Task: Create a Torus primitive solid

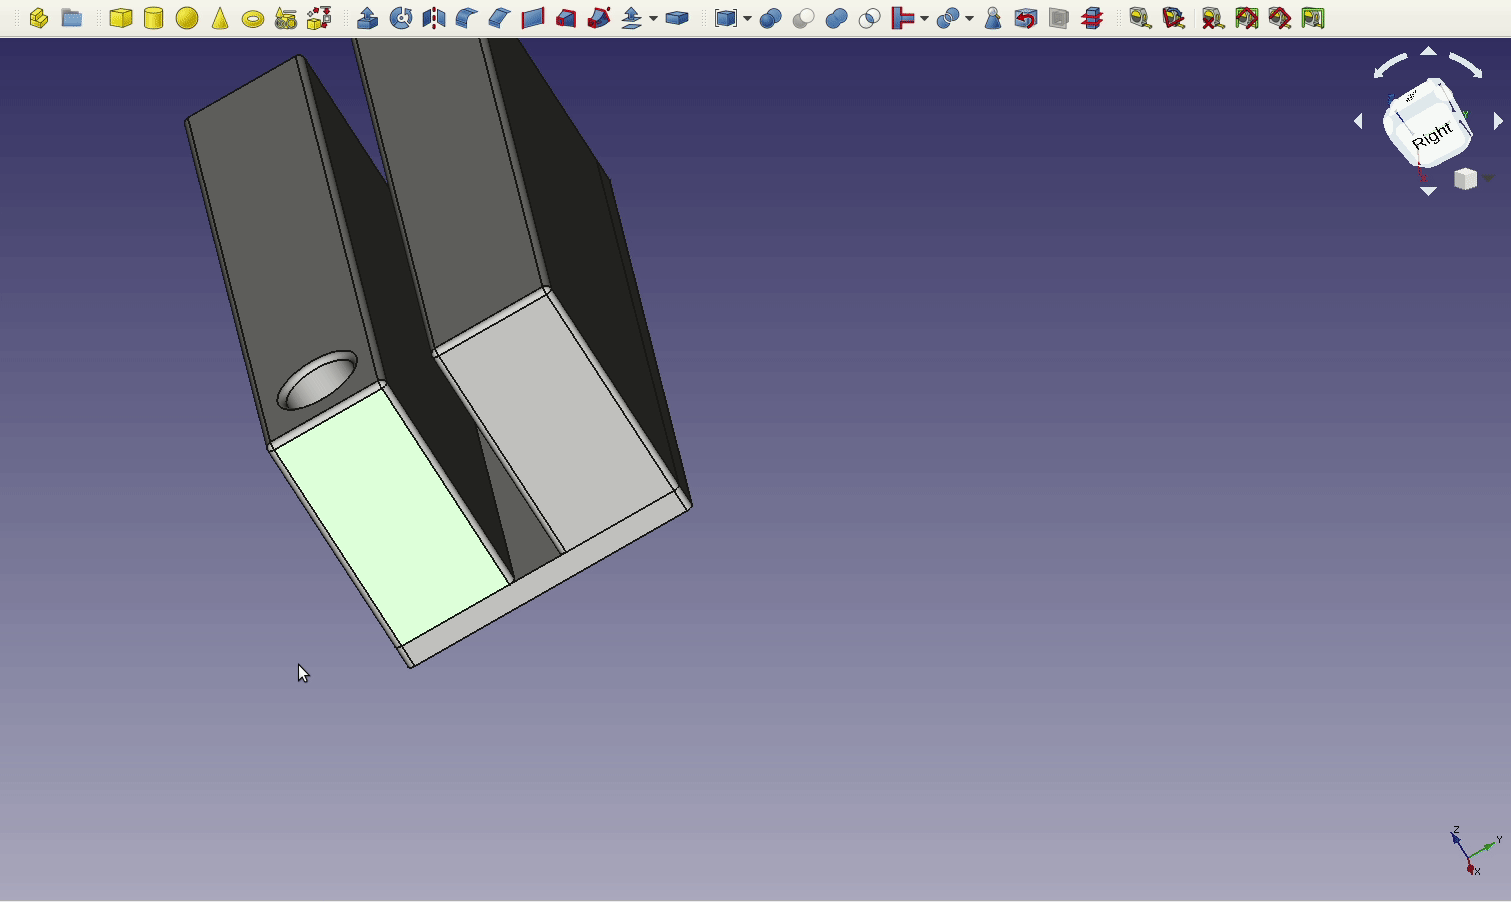Action: [253, 19]
